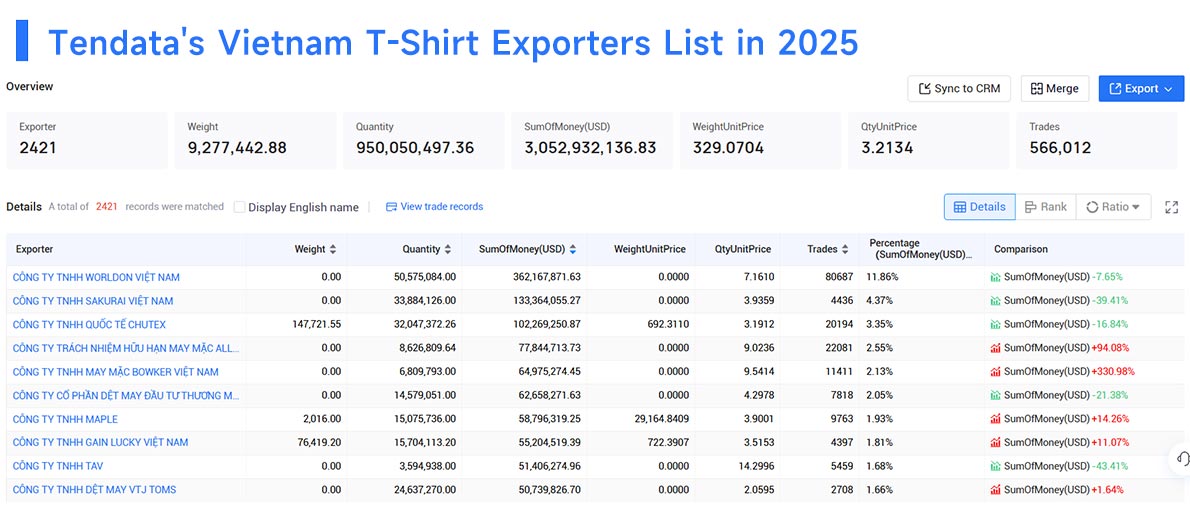This screenshot has height=510, width=1190.
Task: Click comparison chart icon for +94.08% row
Action: 996,348
